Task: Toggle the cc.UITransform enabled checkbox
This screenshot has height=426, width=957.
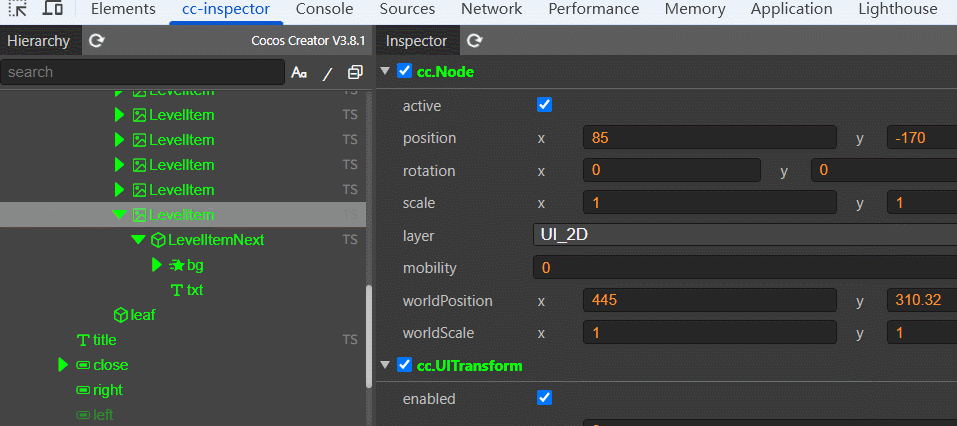Action: 545,398
